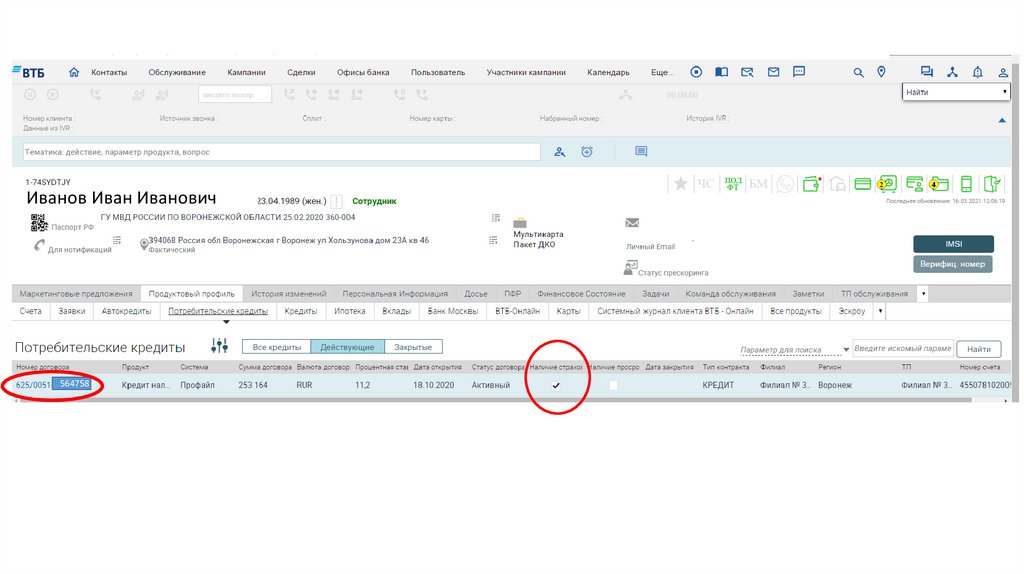Click the magnifying glass search icon
The width and height of the screenshot is (1024, 574).
(x=858, y=72)
